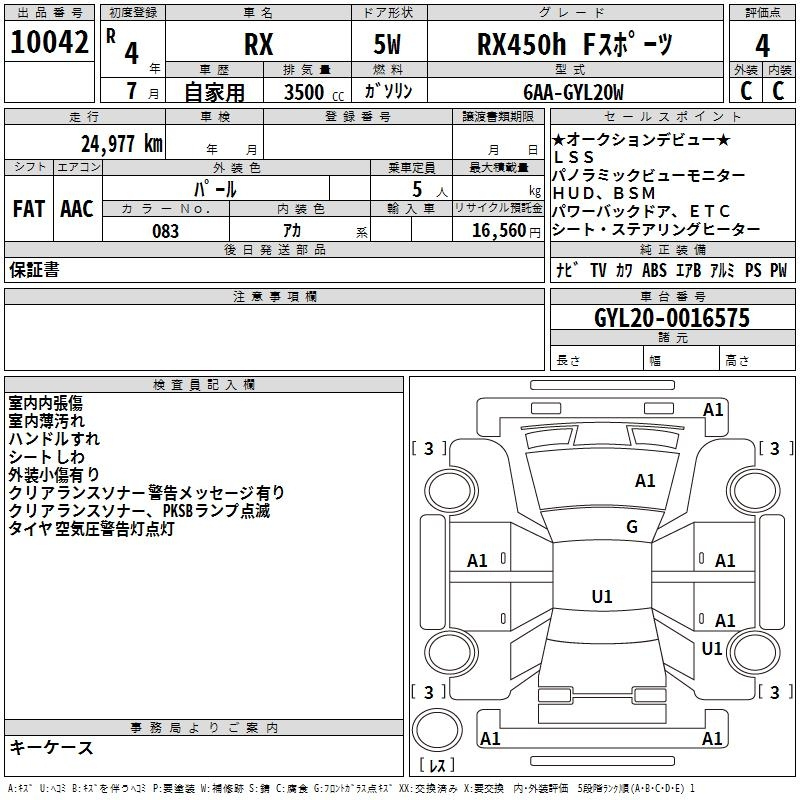This screenshot has height=800, width=800.
Task: Click the G mark on the windshield
Action: click(x=631, y=527)
